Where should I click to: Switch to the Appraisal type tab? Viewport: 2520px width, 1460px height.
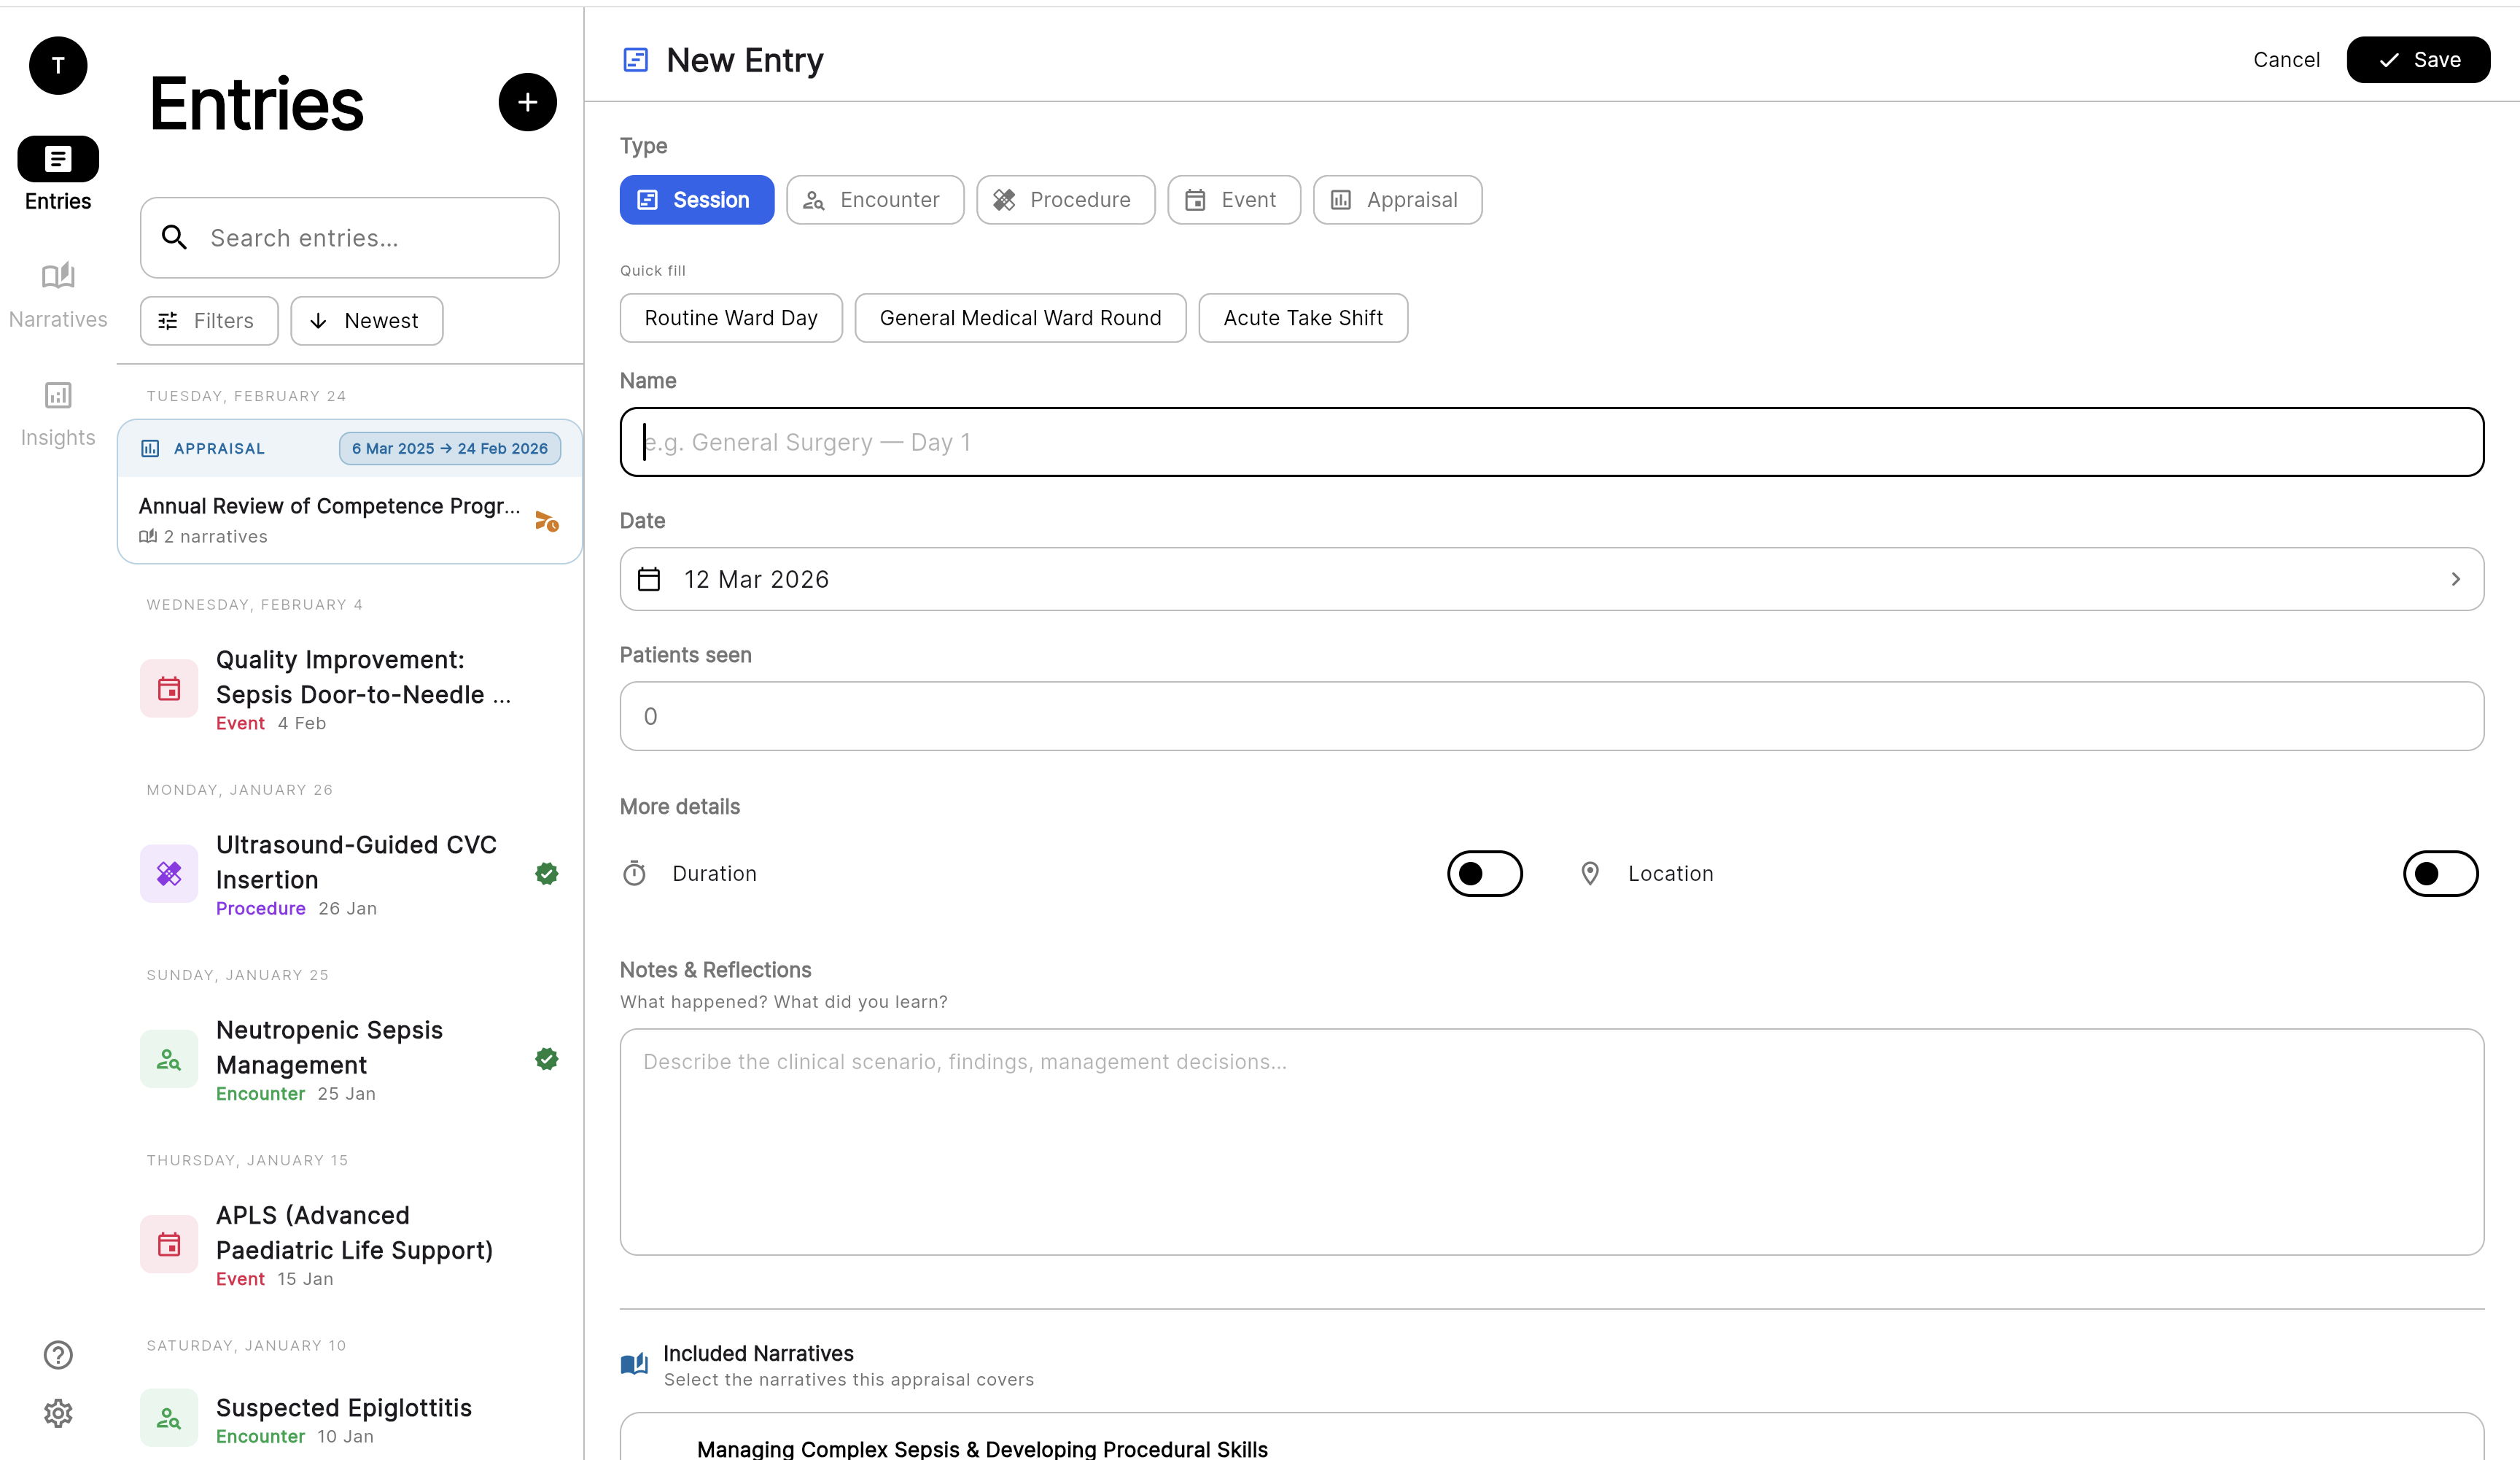(x=1397, y=200)
